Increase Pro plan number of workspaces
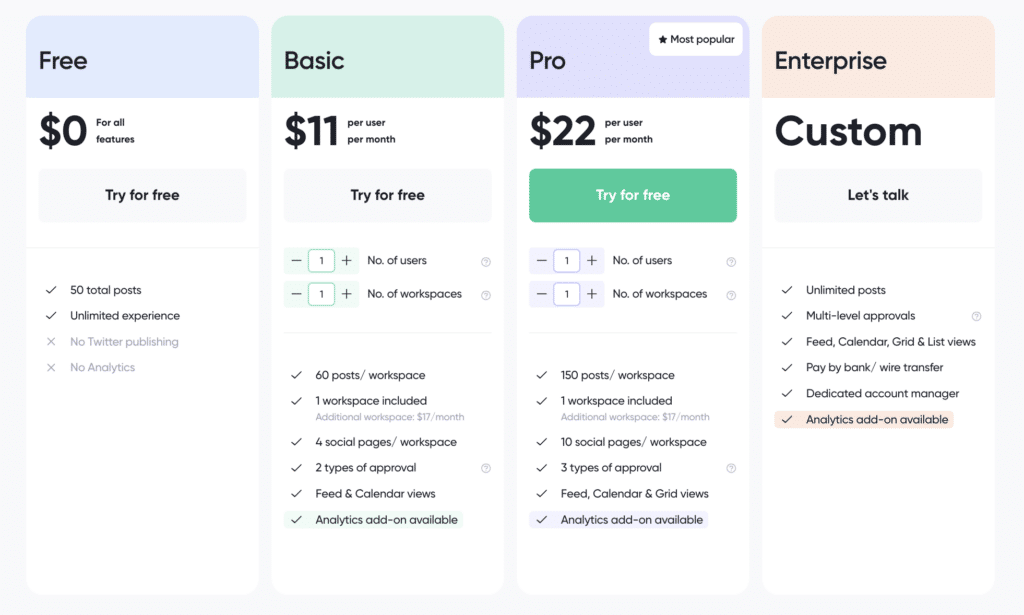This screenshot has height=615, width=1024. point(592,294)
